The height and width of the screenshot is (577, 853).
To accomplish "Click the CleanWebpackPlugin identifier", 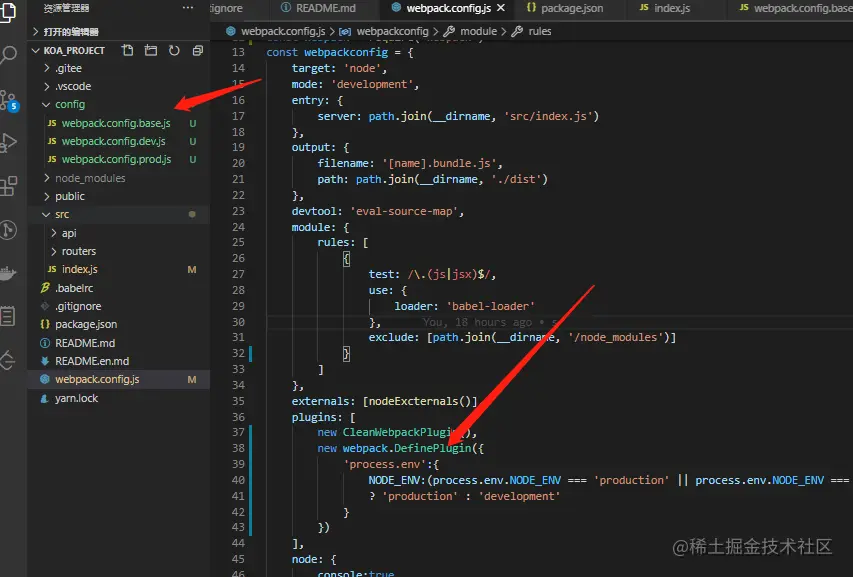I will pyautogui.click(x=403, y=432).
